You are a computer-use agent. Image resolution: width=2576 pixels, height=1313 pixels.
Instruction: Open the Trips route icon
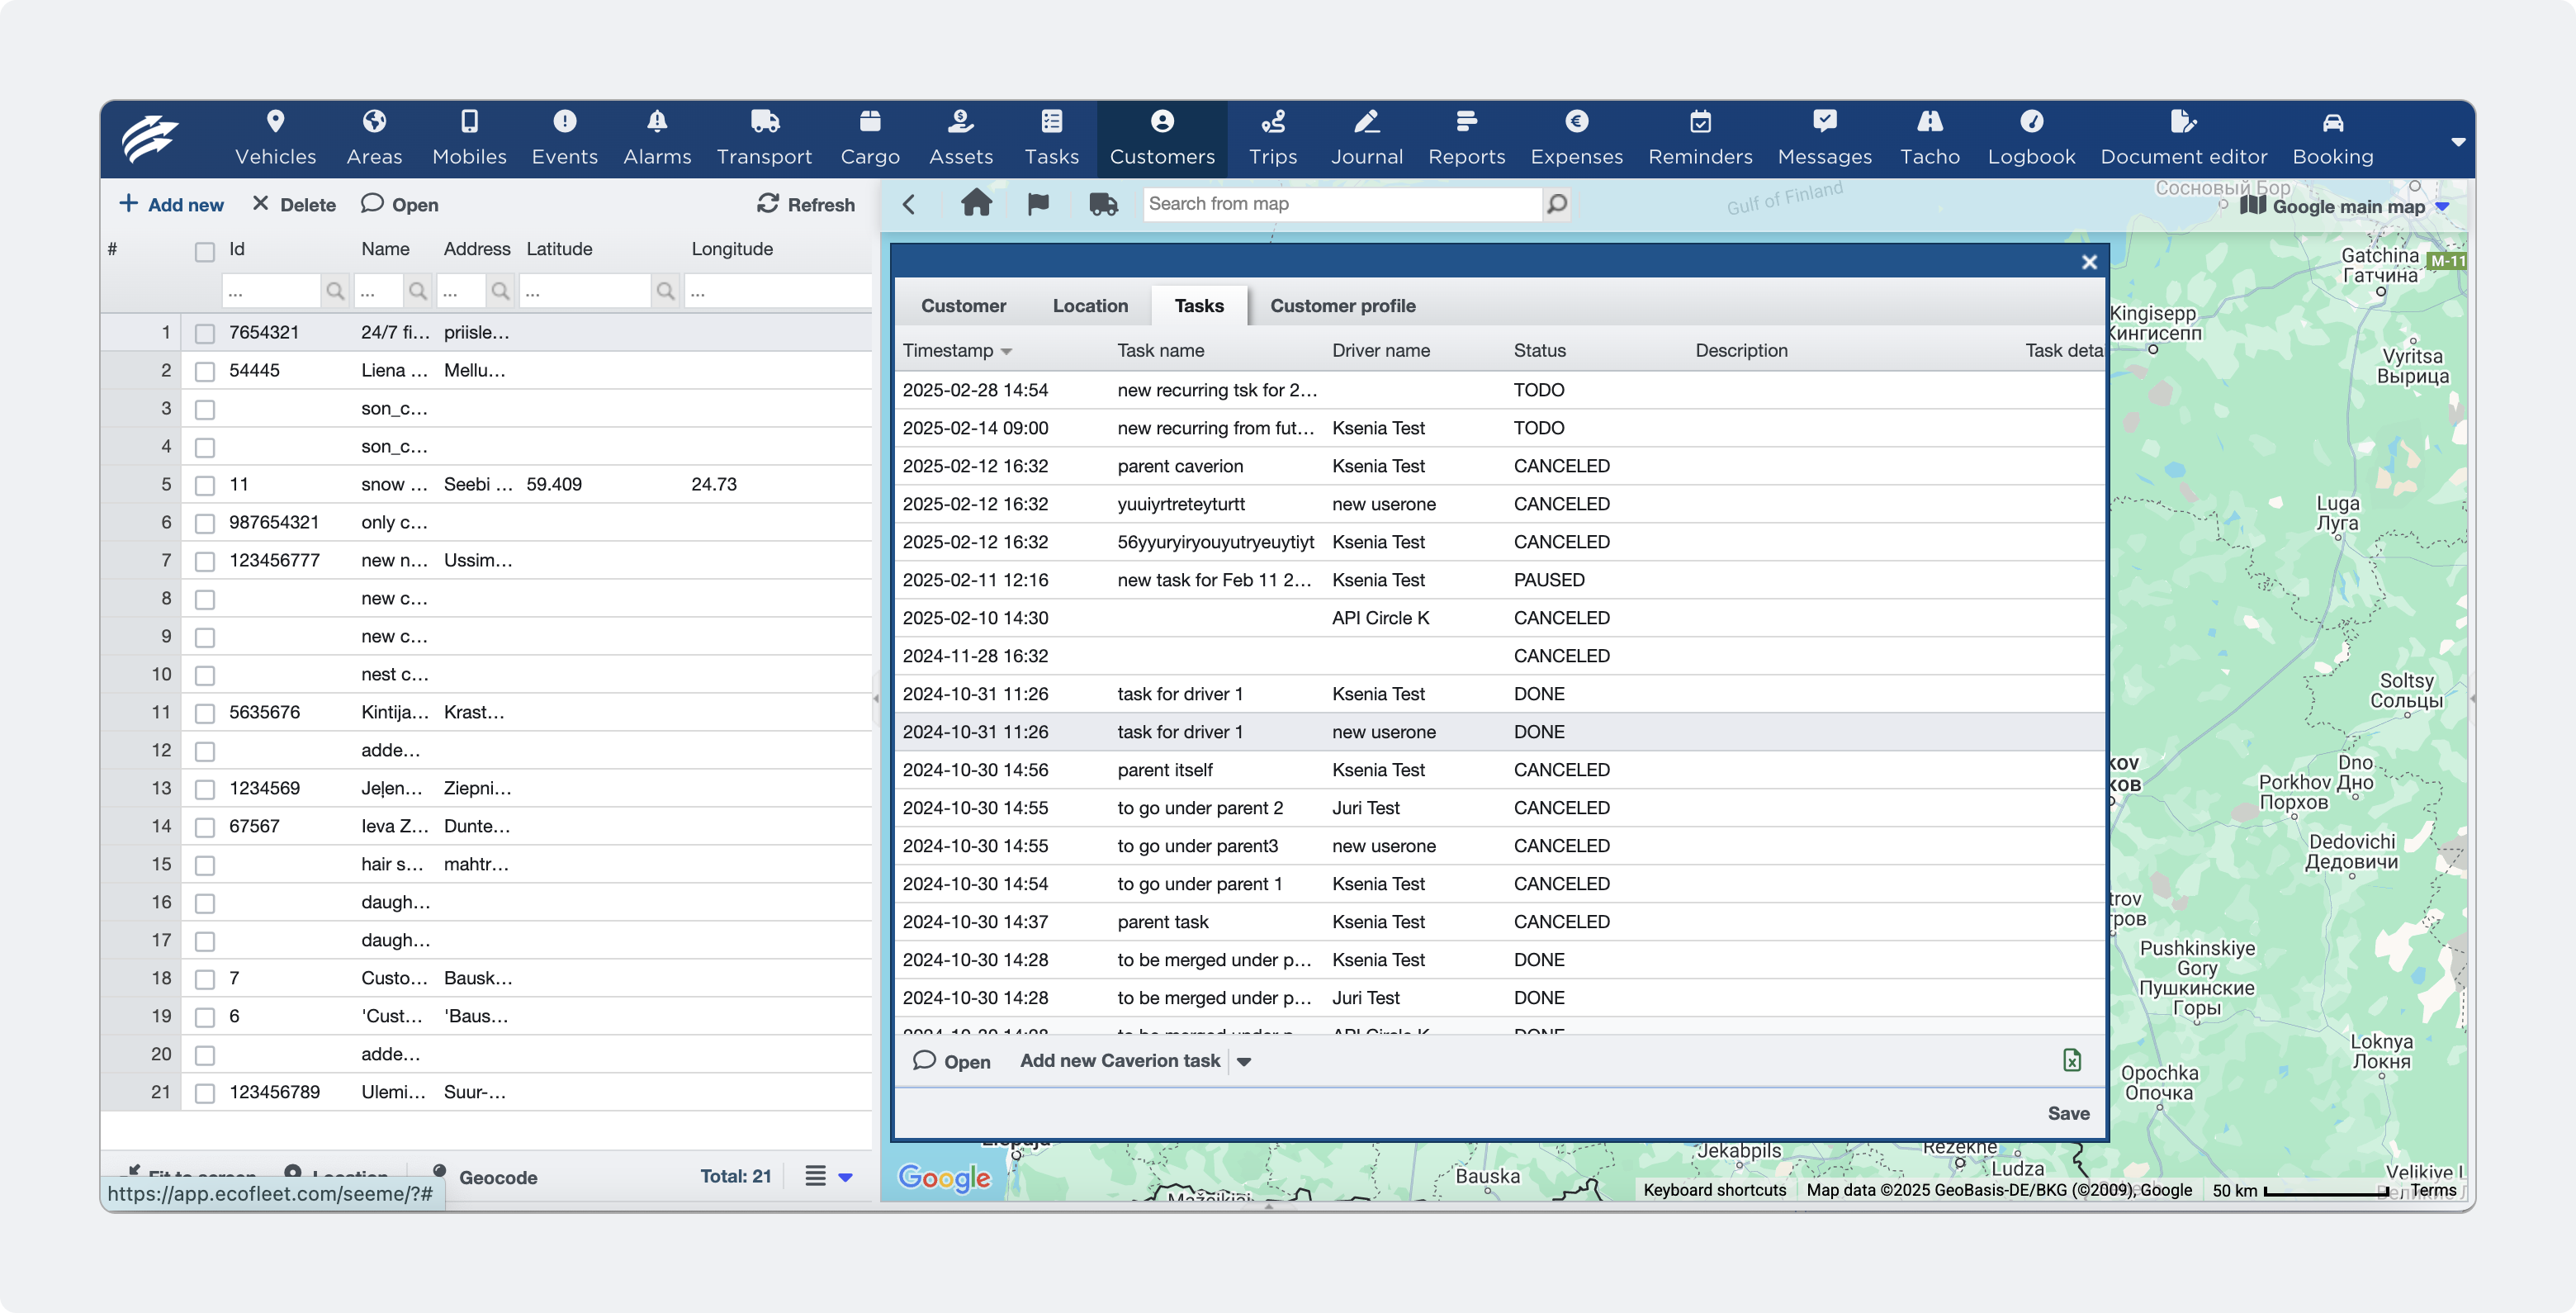coord(1272,121)
